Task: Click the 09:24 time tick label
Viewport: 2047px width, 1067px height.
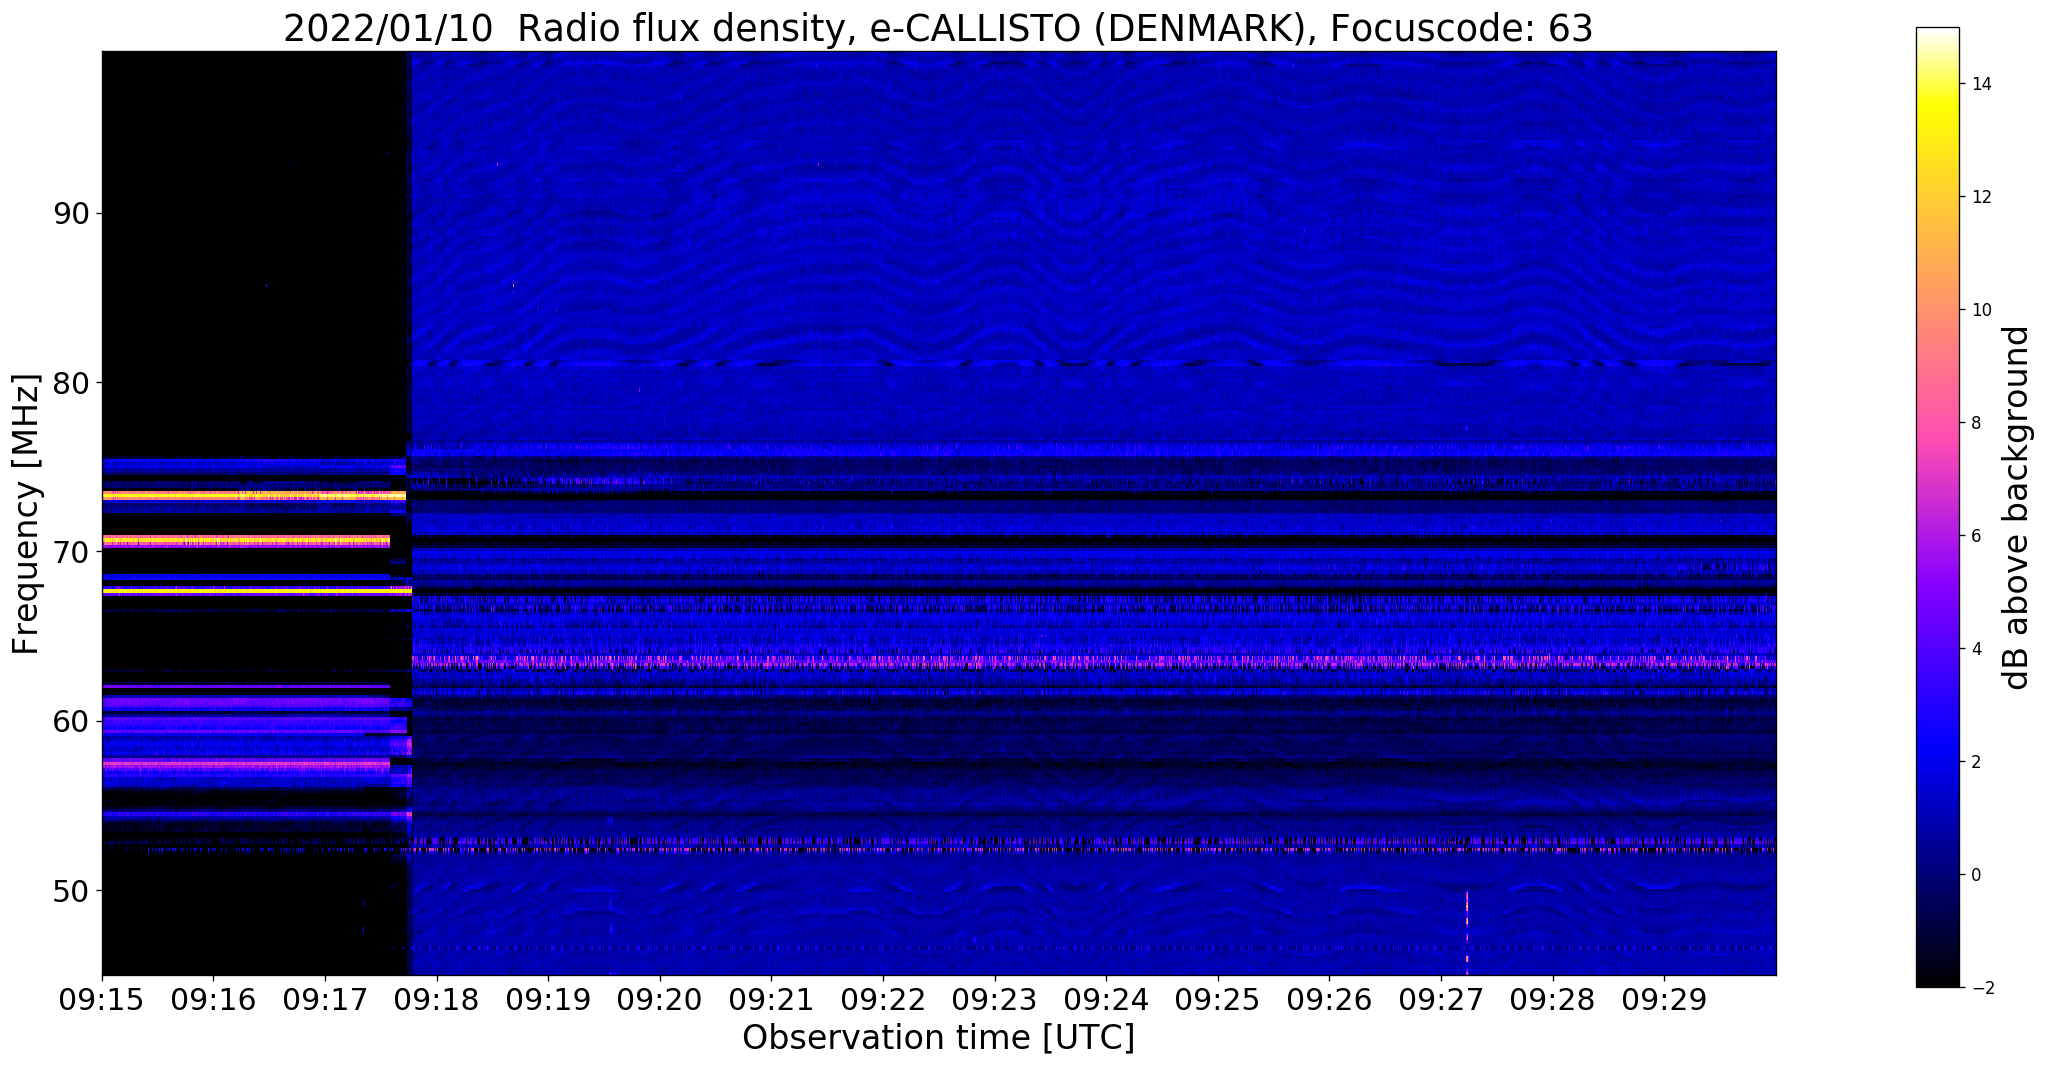Action: tap(1106, 1001)
